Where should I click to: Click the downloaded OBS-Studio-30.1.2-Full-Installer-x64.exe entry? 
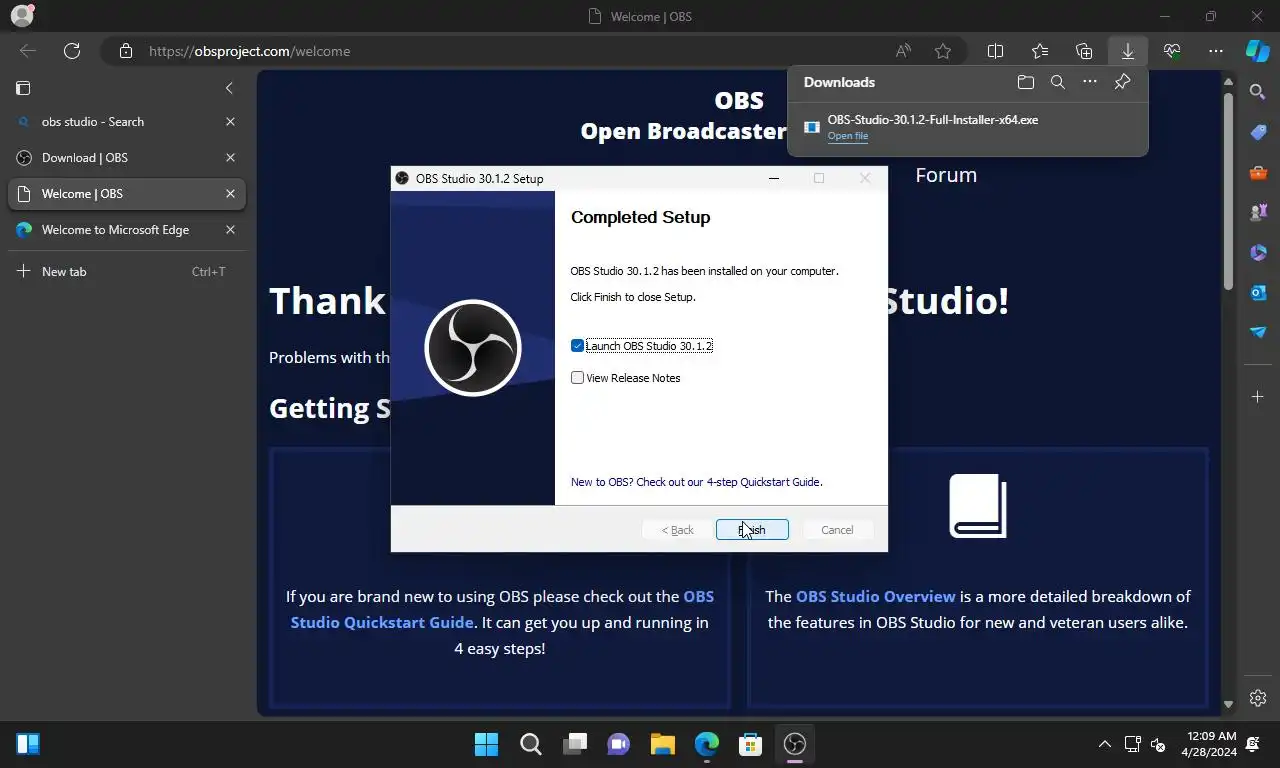[x=968, y=127]
